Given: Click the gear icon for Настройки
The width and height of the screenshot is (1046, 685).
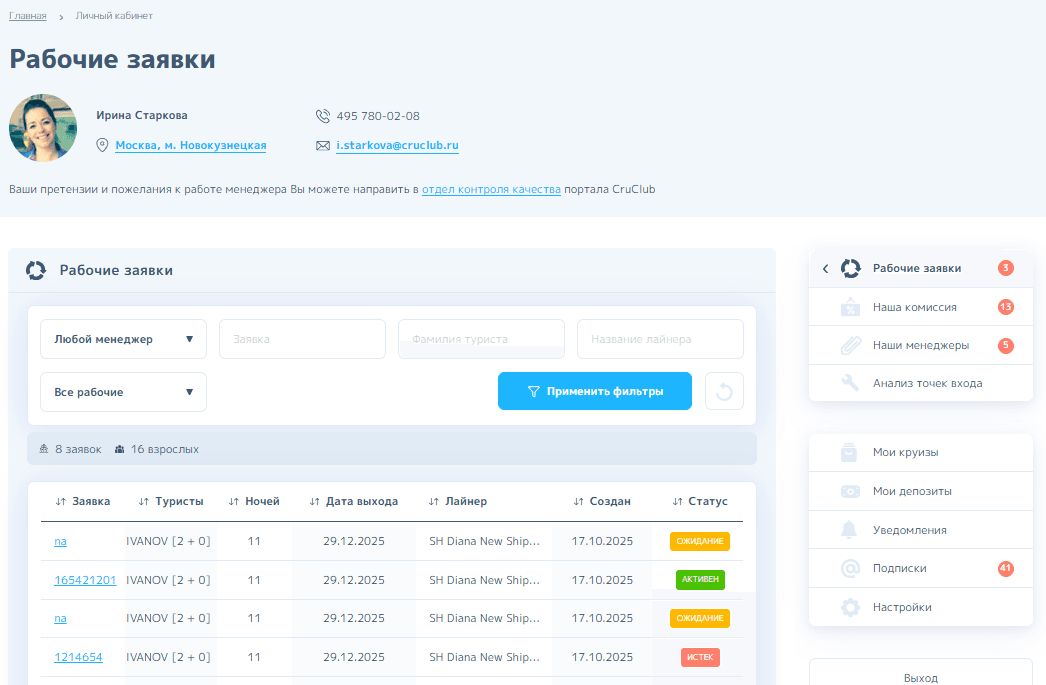Looking at the screenshot, I should pos(850,607).
